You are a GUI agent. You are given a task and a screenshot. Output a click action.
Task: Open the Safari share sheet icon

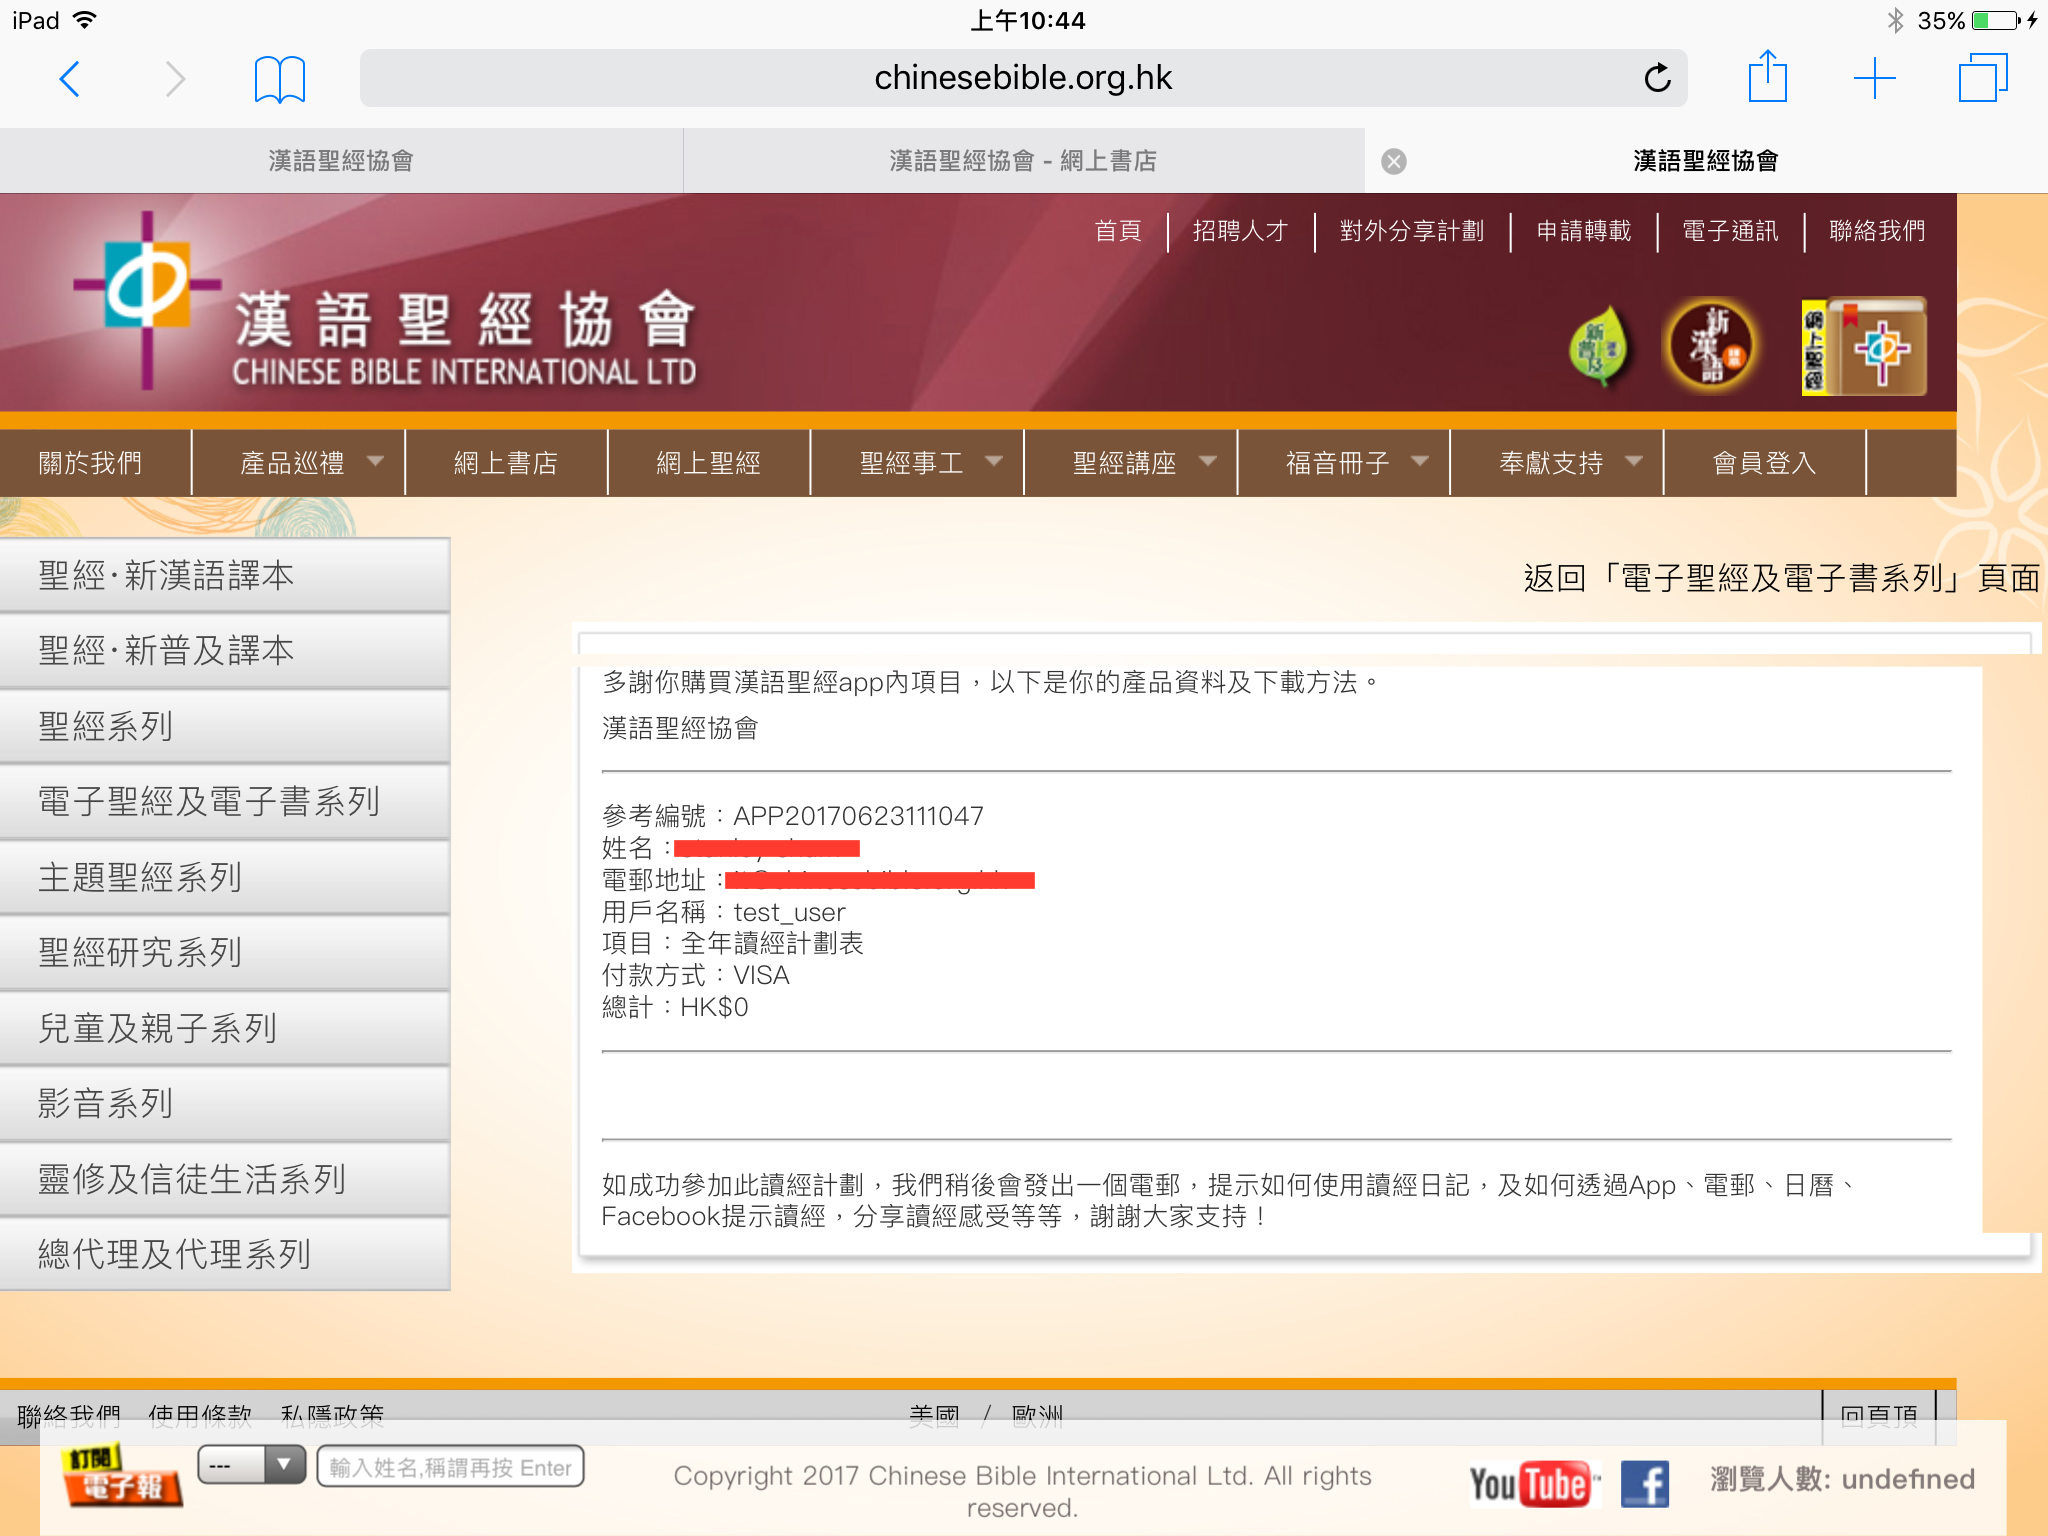point(1768,76)
